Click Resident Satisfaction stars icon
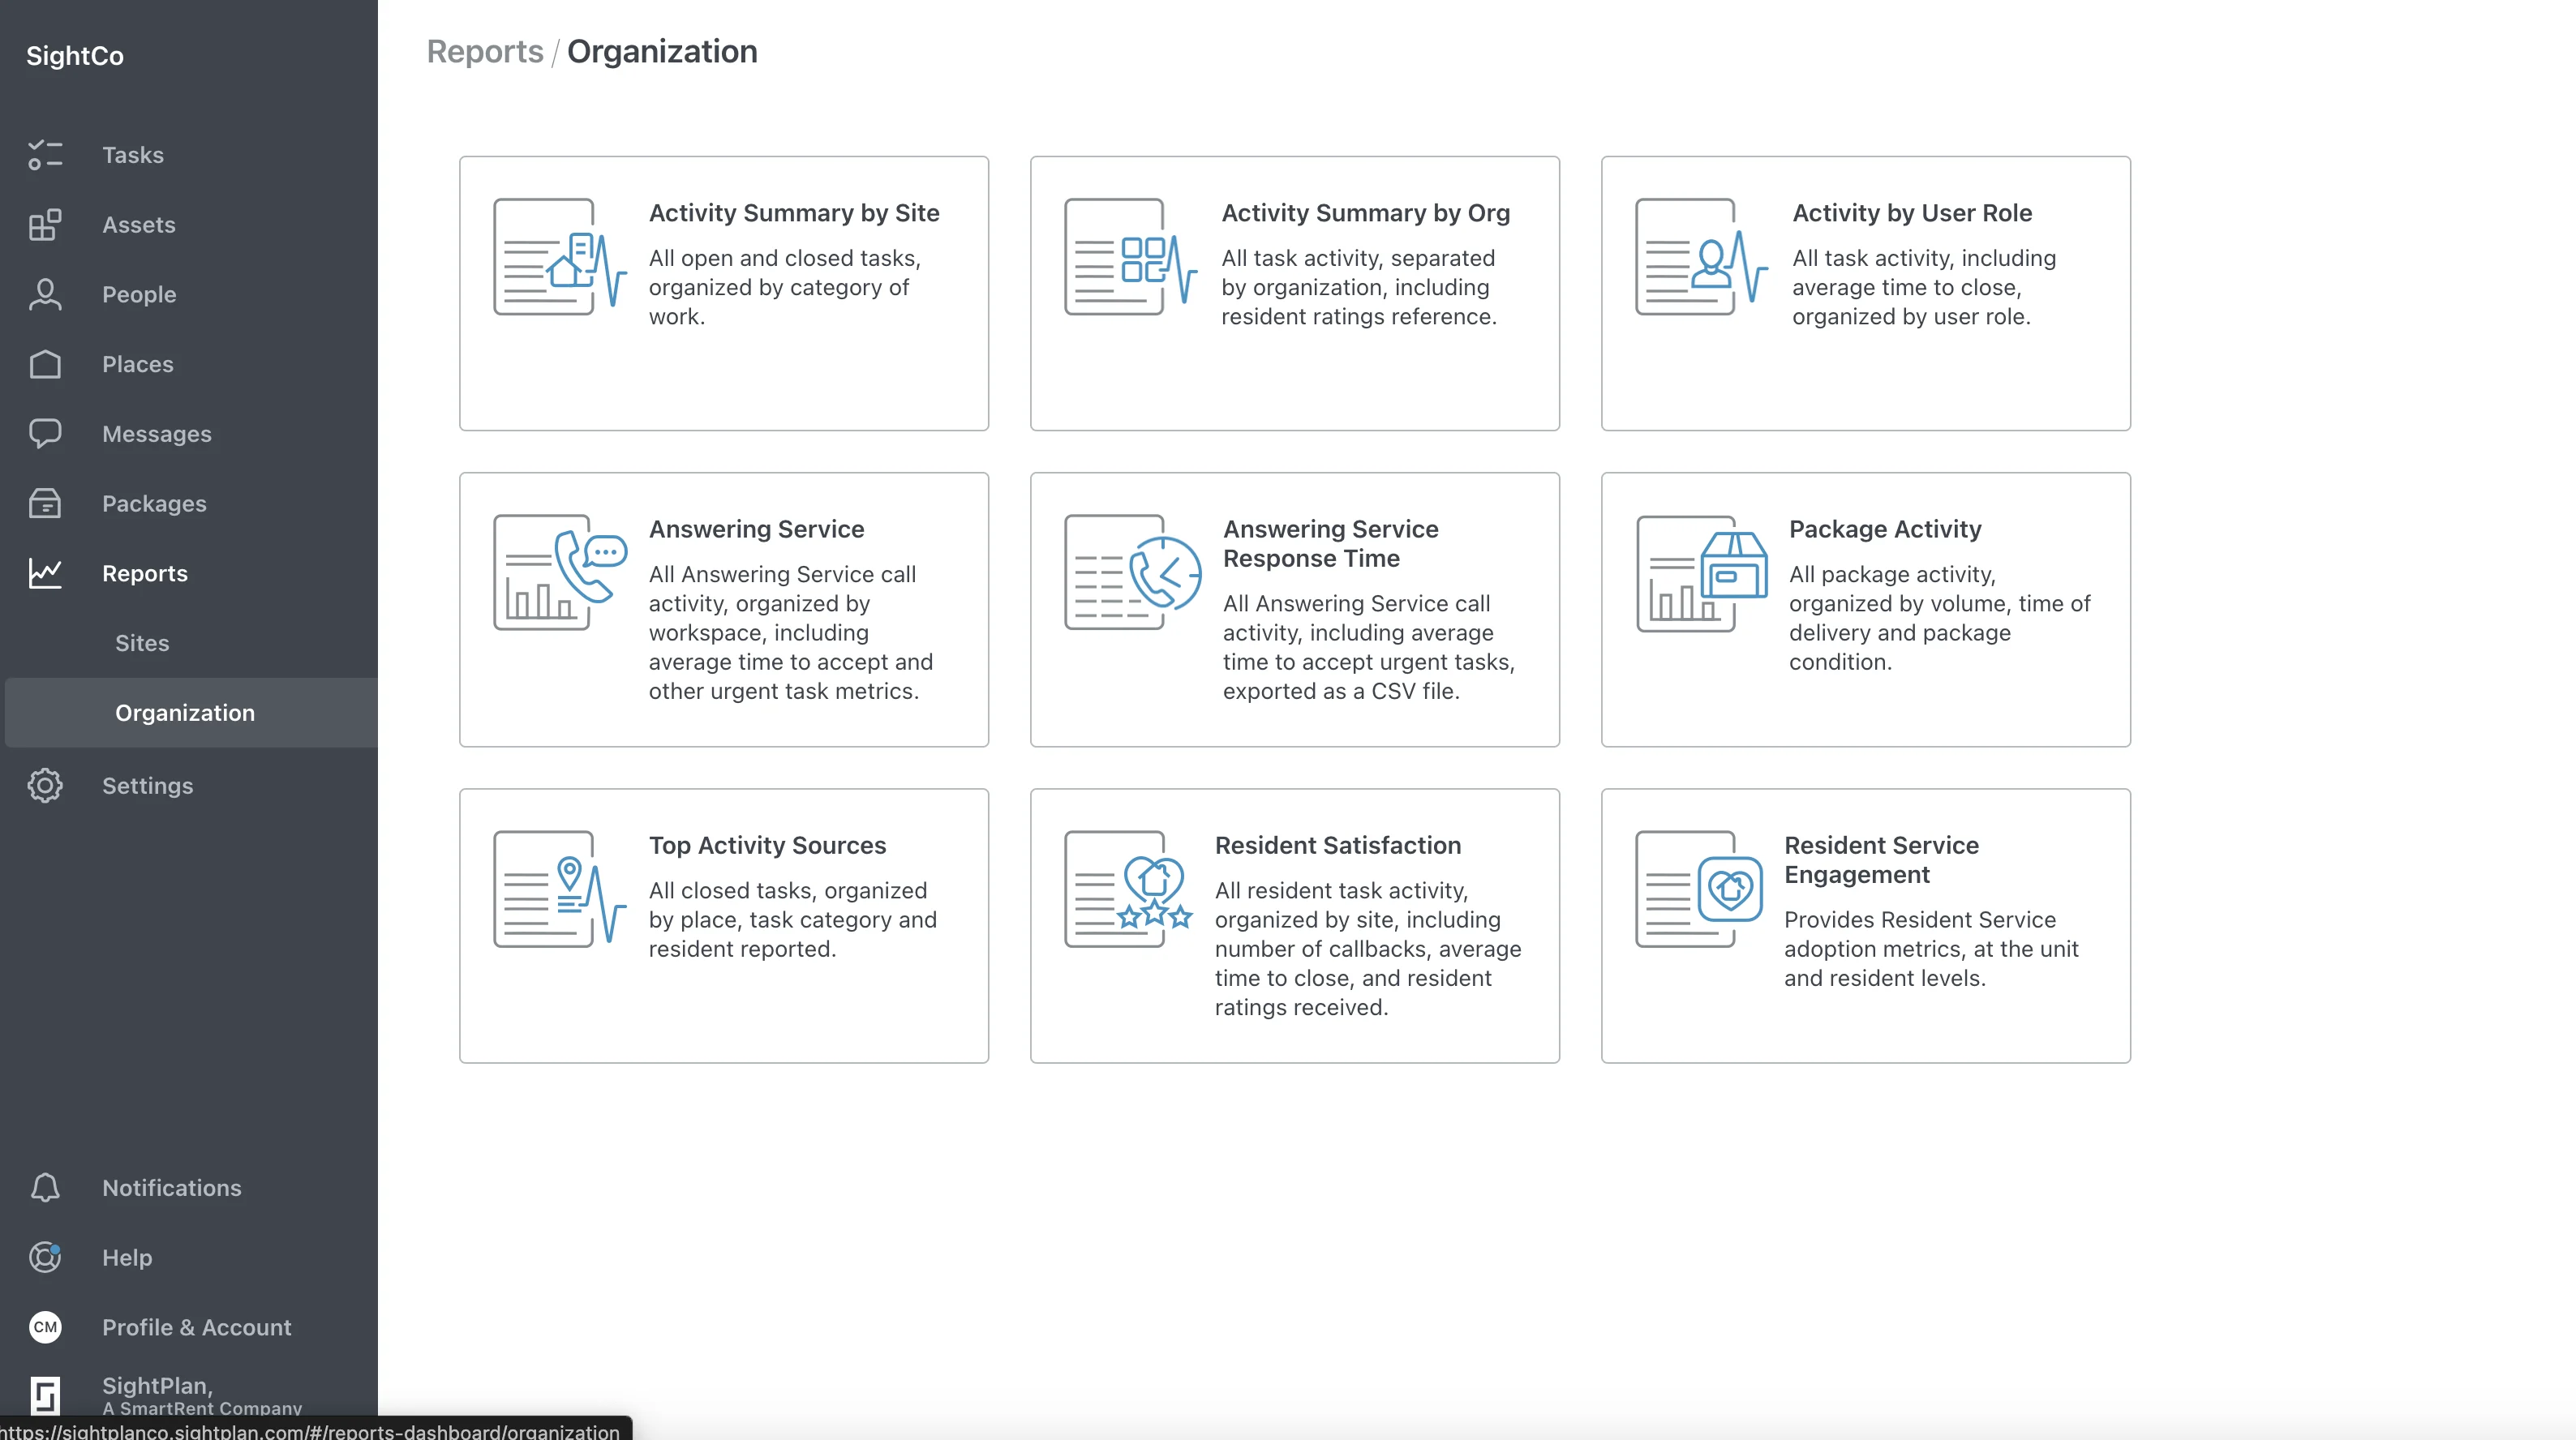Screen dimensions: 2576x1440 (1129, 889)
